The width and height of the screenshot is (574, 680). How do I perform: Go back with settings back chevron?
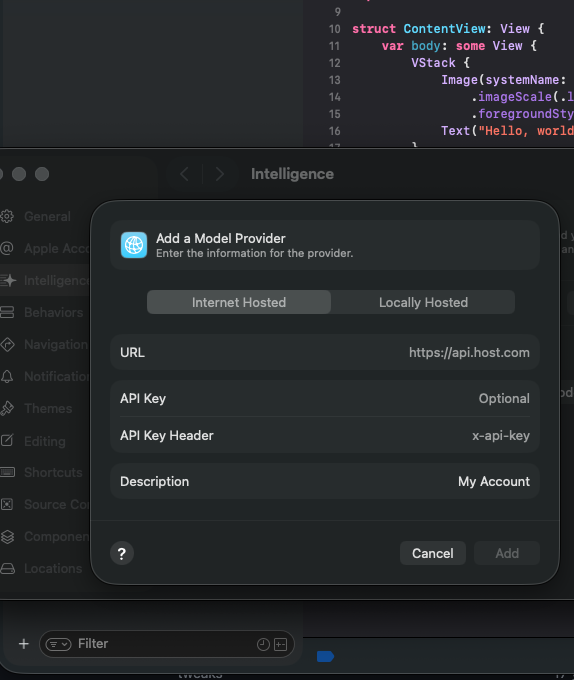point(184,174)
